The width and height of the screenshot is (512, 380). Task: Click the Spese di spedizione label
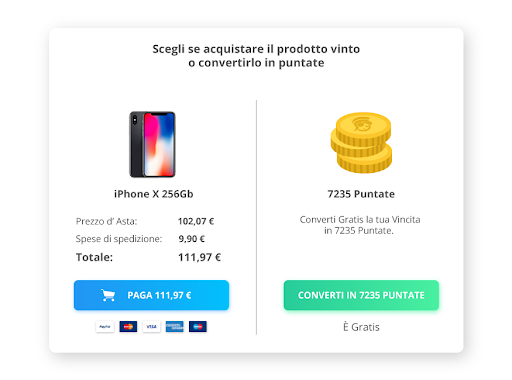119,239
